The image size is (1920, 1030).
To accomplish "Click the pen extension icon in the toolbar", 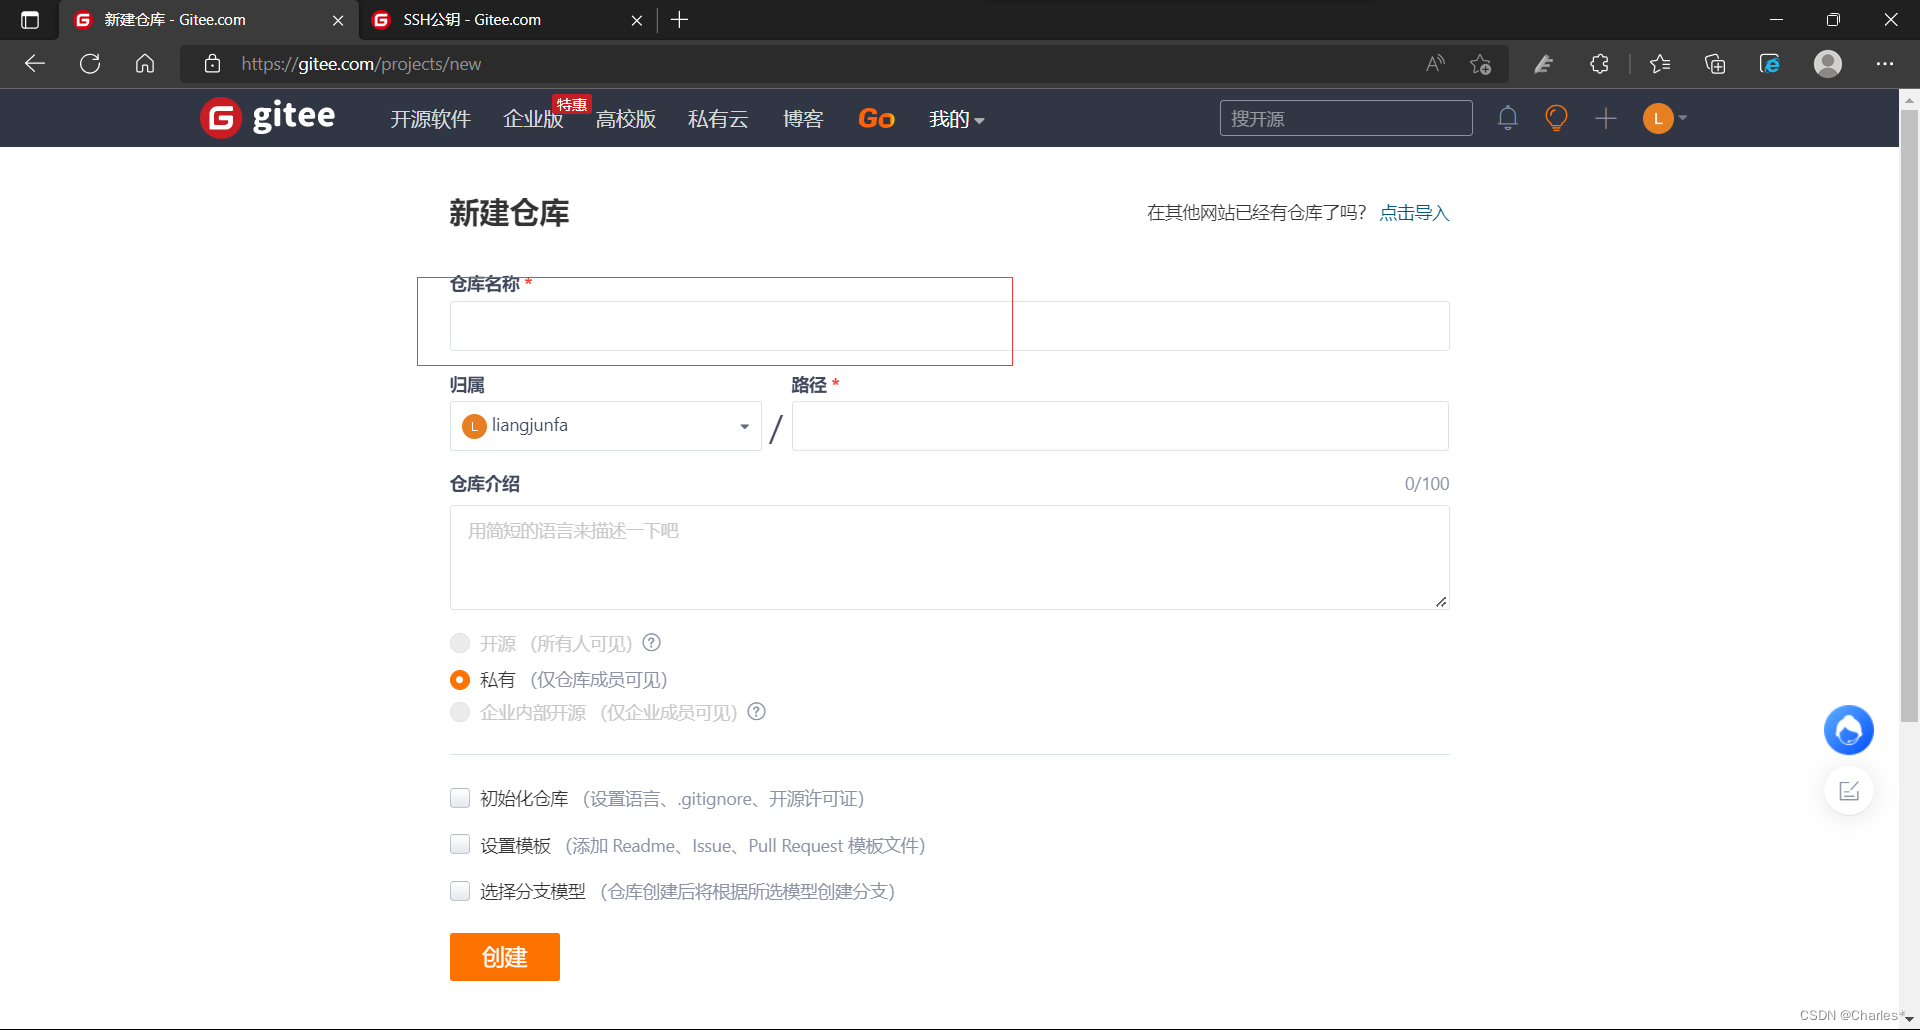I will point(1543,64).
